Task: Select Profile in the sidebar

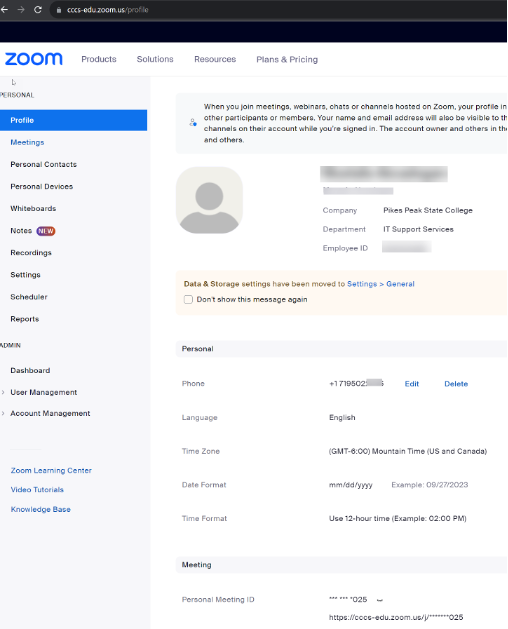Action: (x=73, y=120)
